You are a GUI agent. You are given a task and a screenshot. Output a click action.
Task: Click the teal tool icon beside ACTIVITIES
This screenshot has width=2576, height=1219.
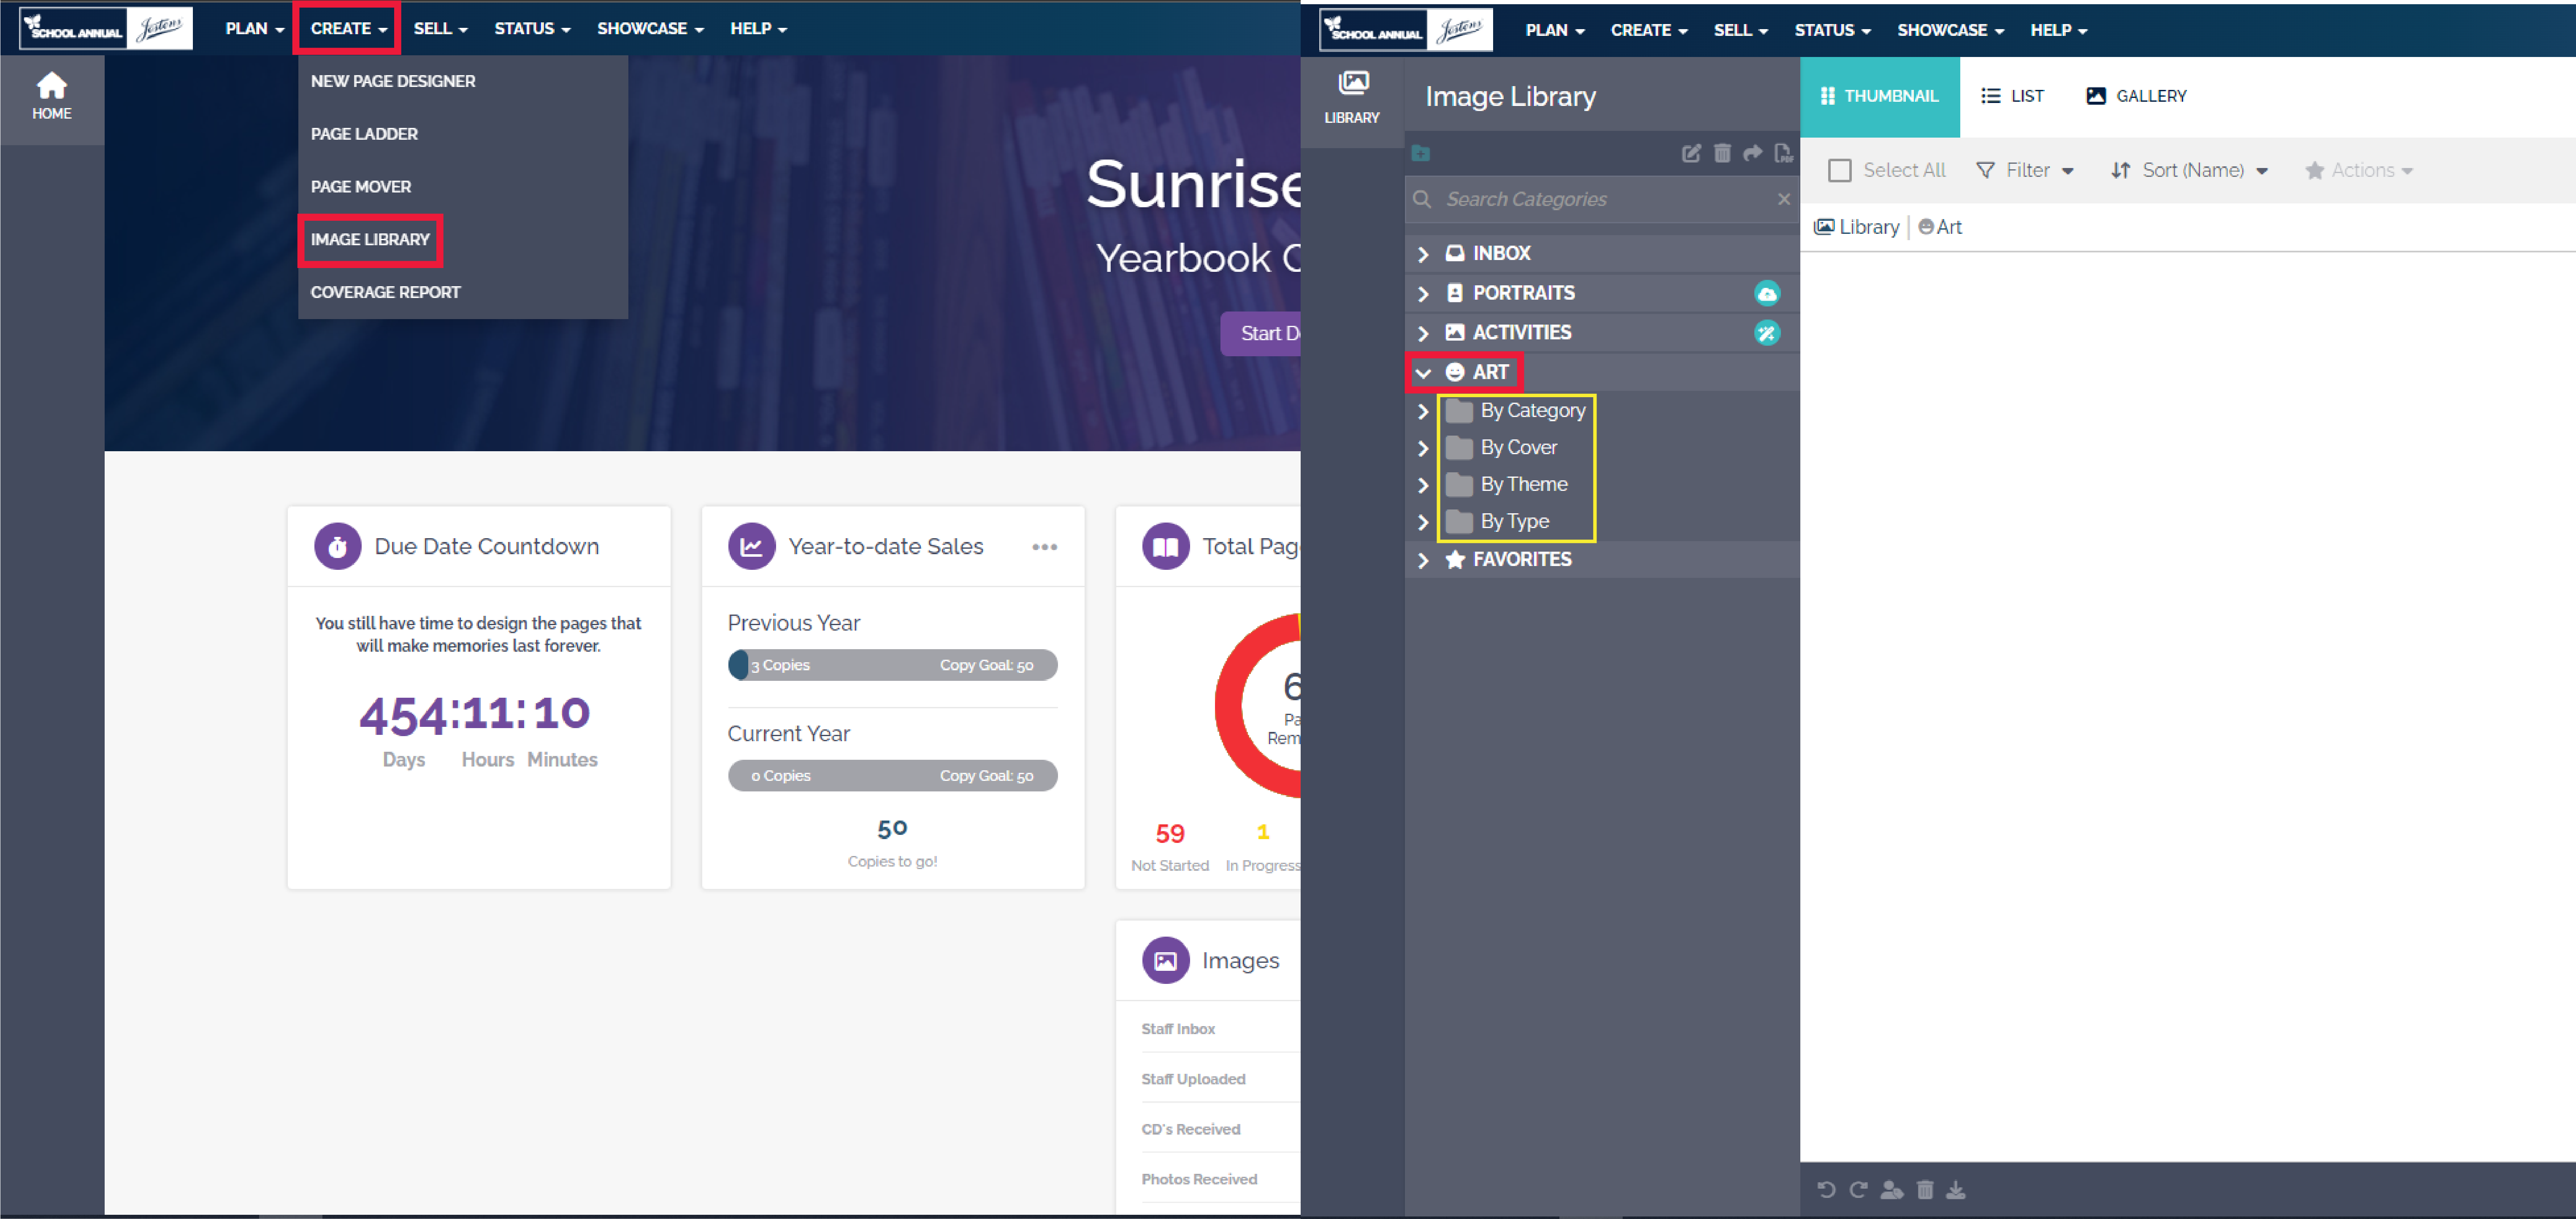pyautogui.click(x=1767, y=333)
